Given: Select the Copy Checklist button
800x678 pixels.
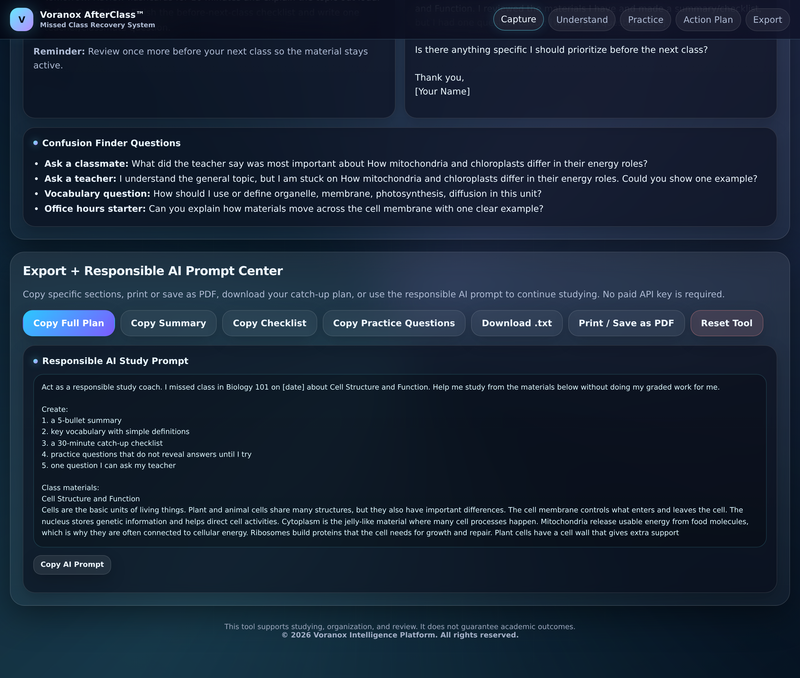Looking at the screenshot, I should (269, 323).
